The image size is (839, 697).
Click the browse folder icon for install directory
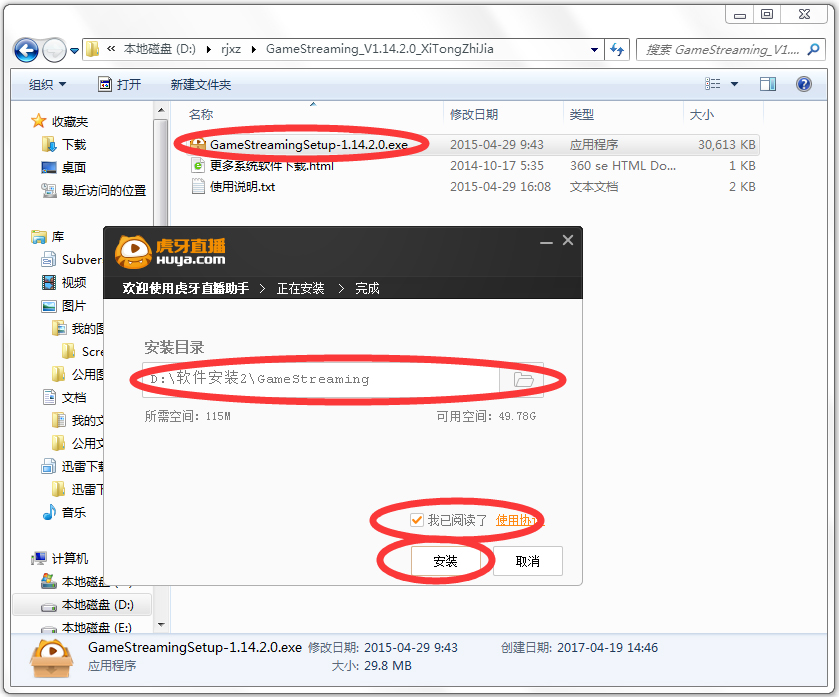[523, 379]
